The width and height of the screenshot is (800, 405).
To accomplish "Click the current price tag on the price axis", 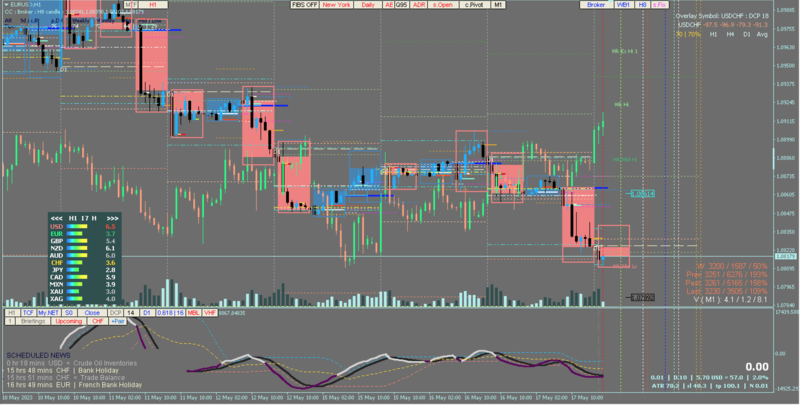I will coord(785,257).
